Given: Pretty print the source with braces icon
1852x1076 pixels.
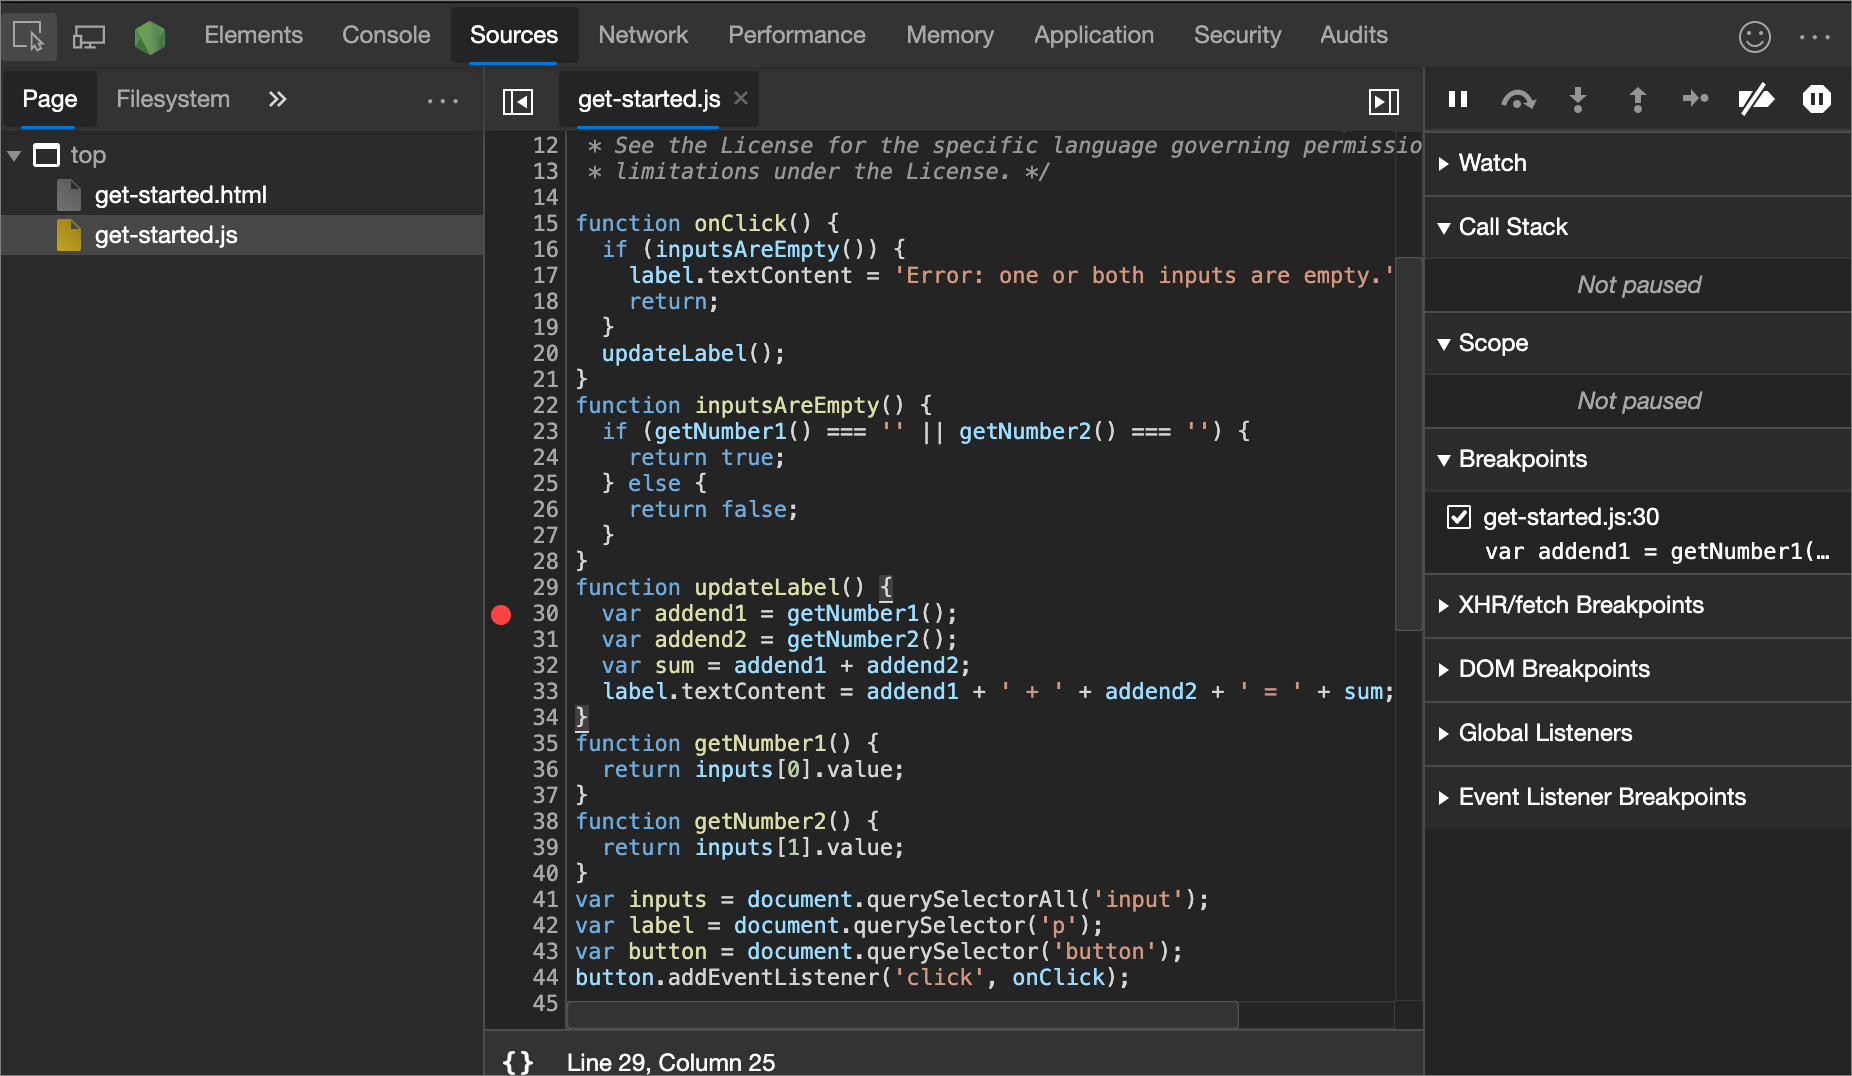Looking at the screenshot, I should (x=518, y=1062).
